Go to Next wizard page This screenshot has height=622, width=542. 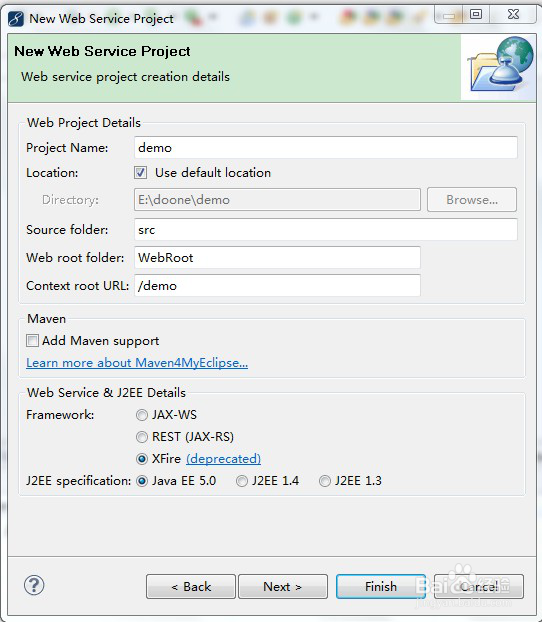point(283,586)
